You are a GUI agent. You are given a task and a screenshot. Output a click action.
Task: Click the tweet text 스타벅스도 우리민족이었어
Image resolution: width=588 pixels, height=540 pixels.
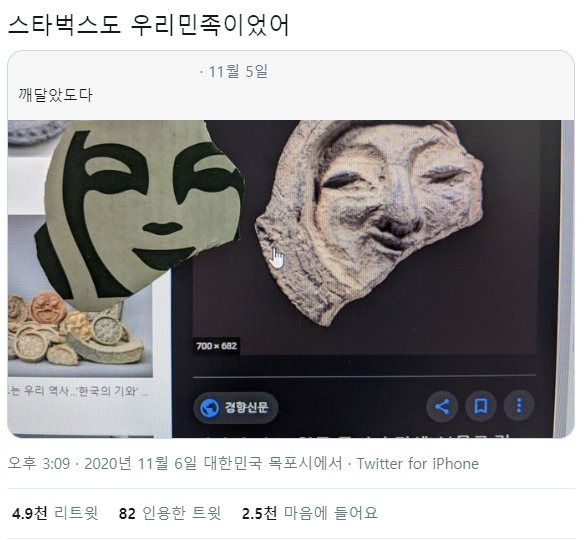coord(148,25)
